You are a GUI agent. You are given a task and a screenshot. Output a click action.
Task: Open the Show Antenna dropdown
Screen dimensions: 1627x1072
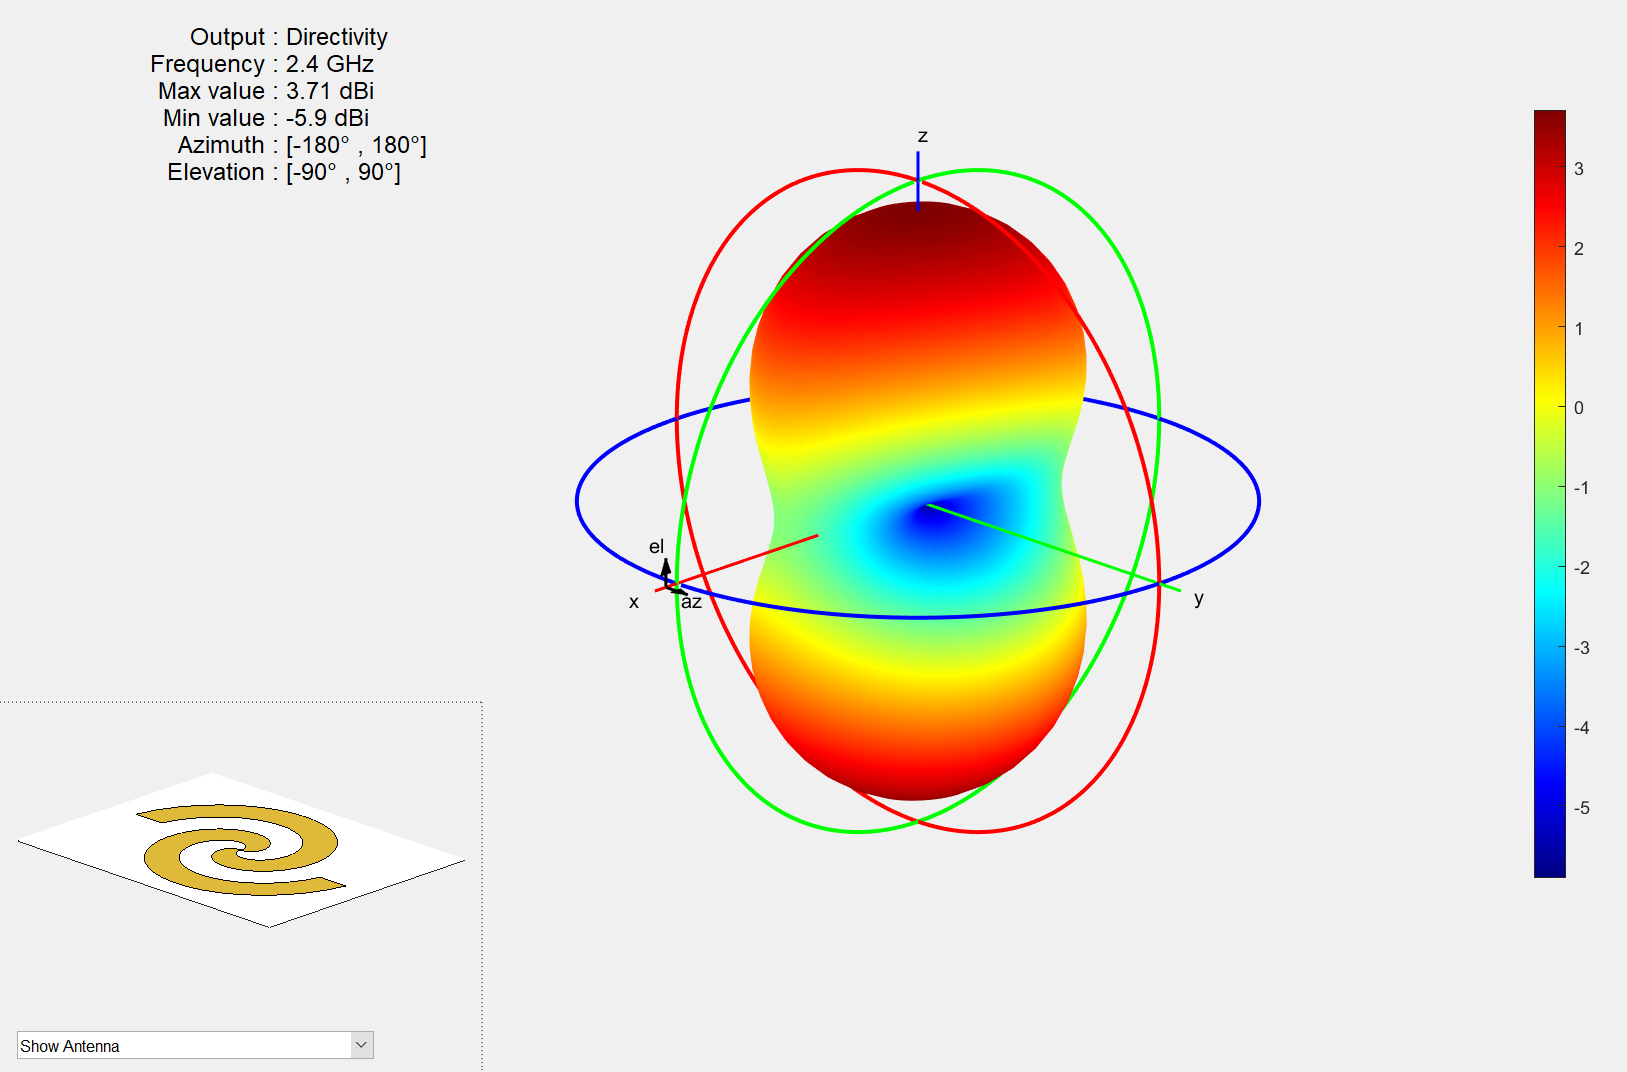pyautogui.click(x=195, y=1045)
